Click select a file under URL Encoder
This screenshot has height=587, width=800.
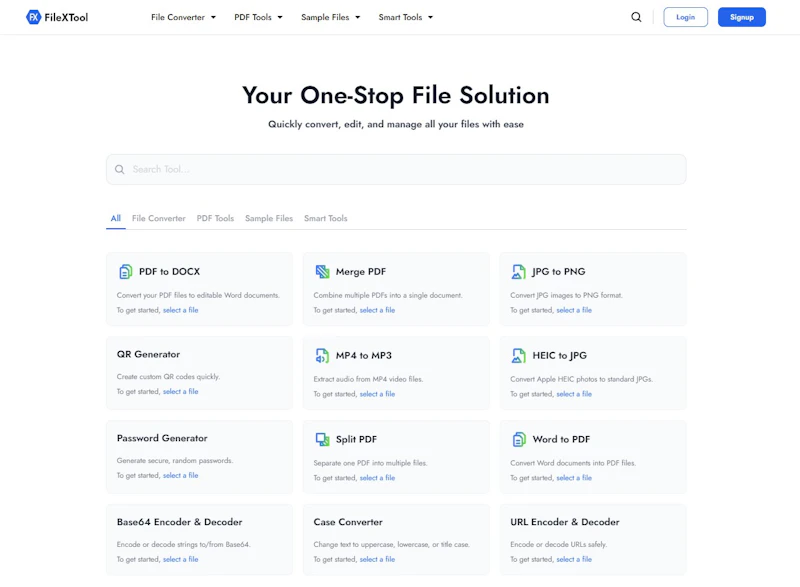(x=574, y=559)
